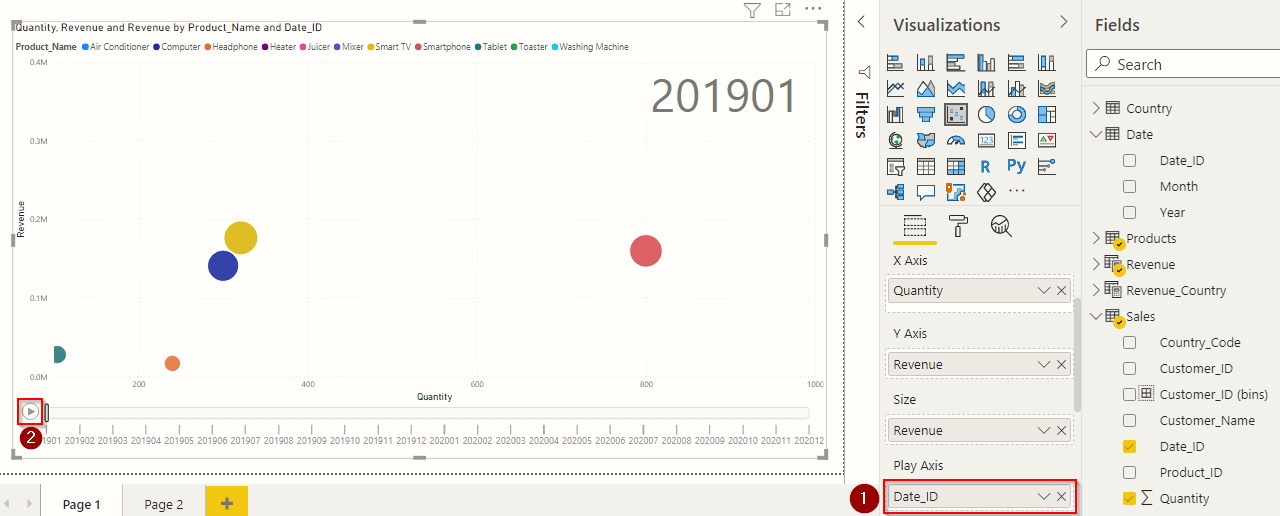The image size is (1280, 516).
Task: Open more visuals ellipsis in Visualizations
Action: coord(1016,192)
